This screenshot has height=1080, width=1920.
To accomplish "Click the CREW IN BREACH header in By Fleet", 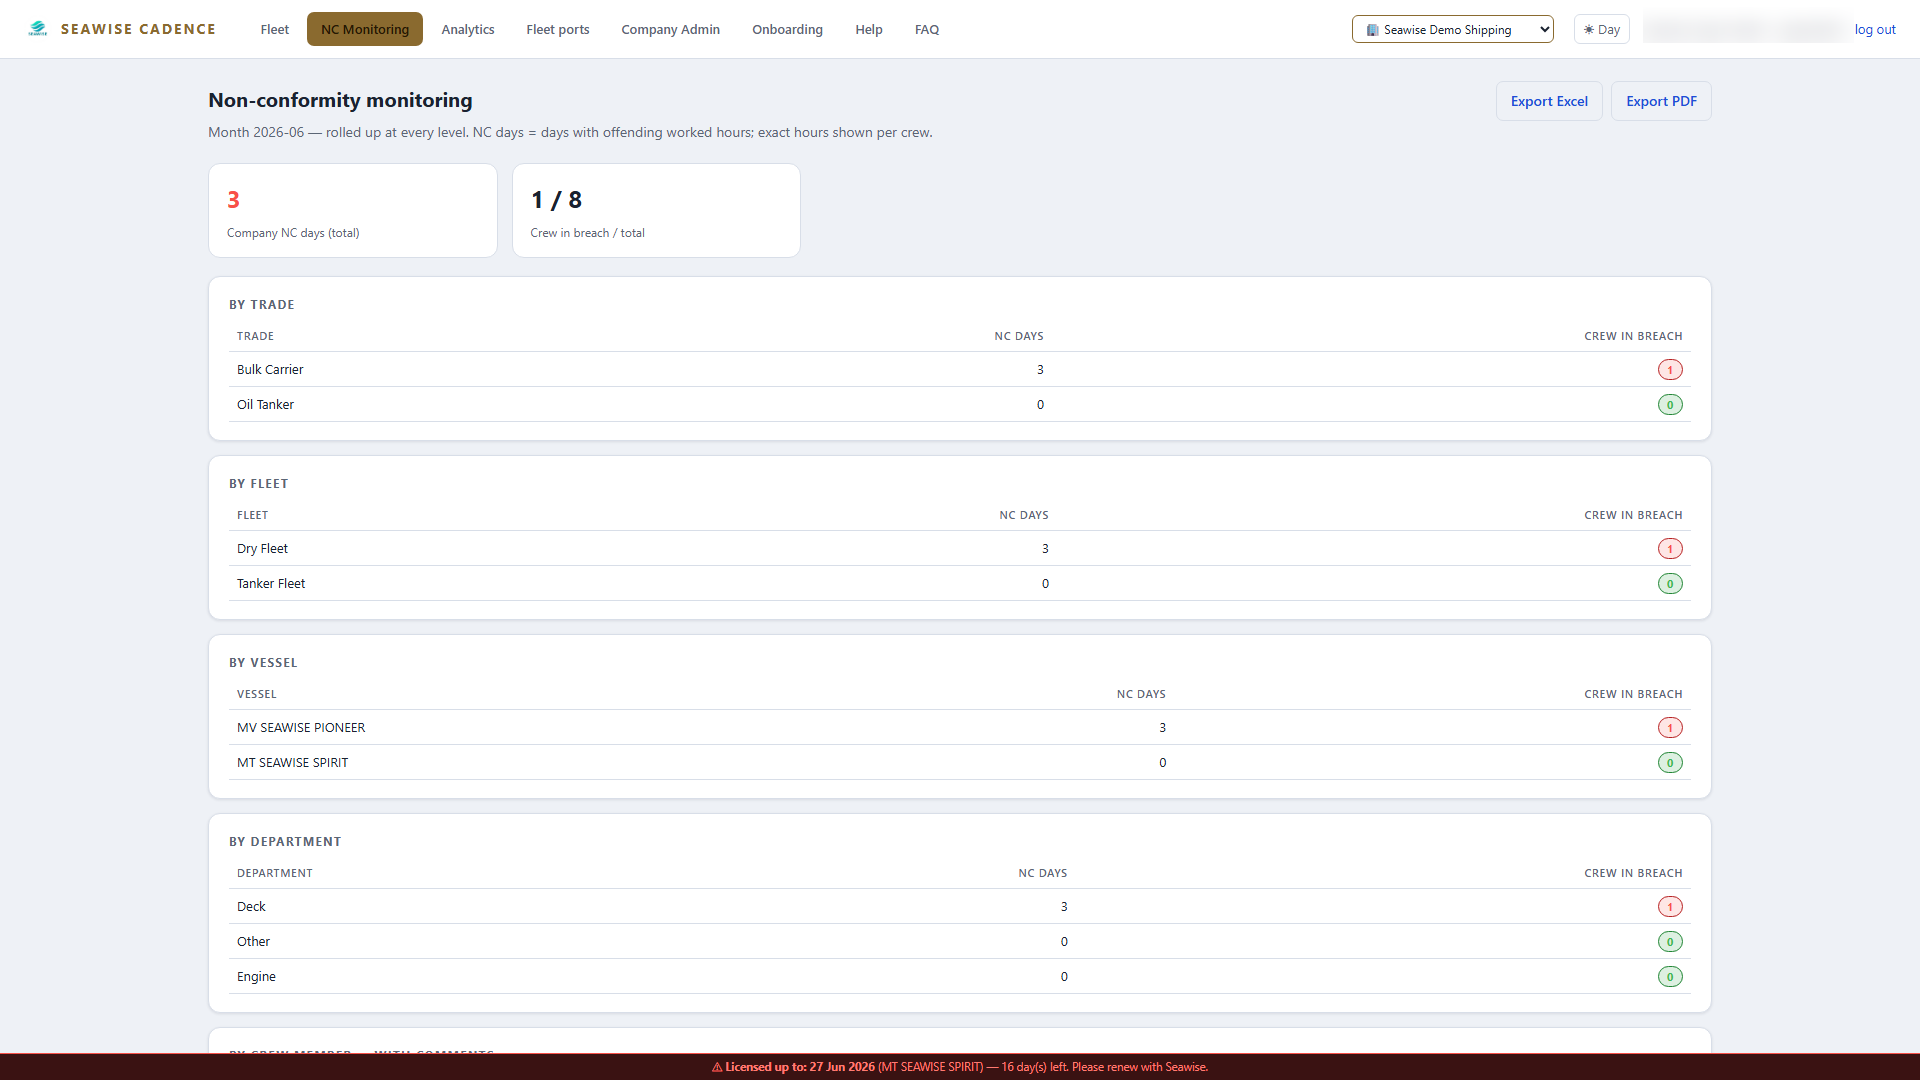I will [x=1632, y=515].
